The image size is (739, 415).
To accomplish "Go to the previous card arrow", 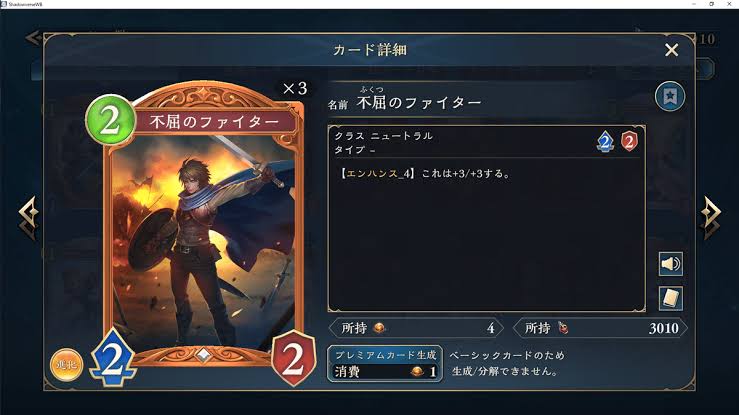I will (x=28, y=218).
